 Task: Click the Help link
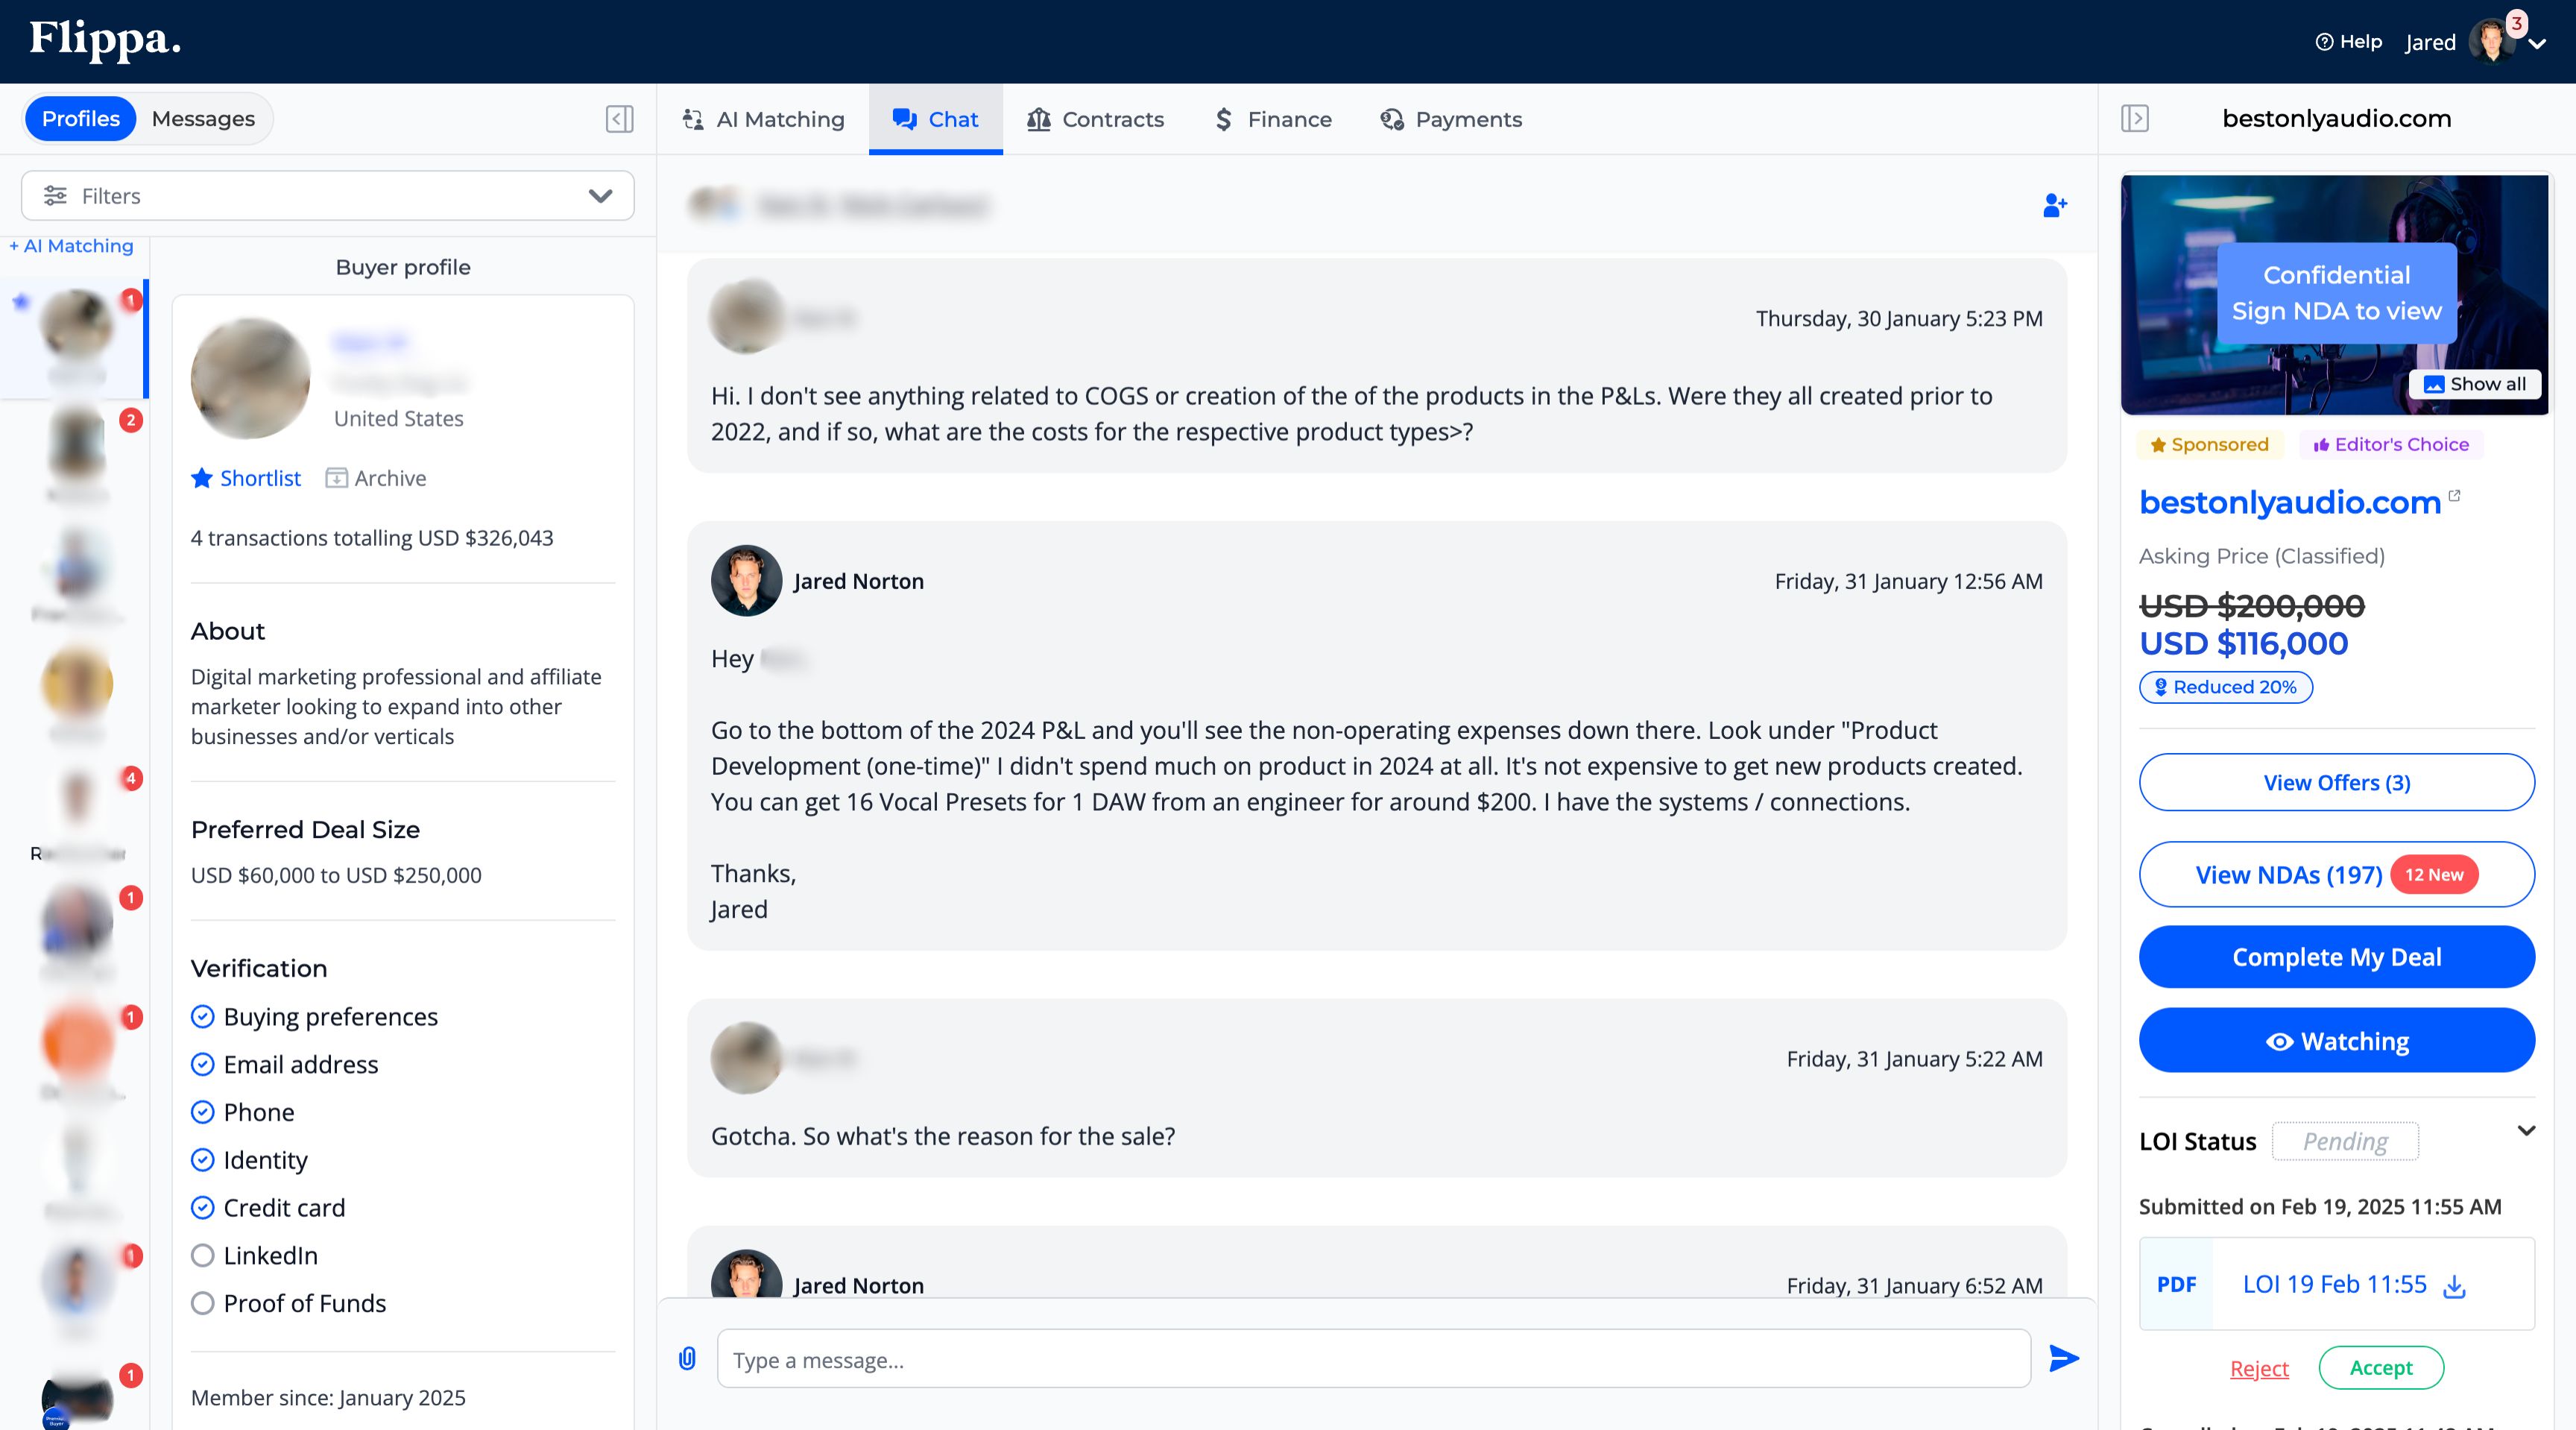click(x=2349, y=42)
